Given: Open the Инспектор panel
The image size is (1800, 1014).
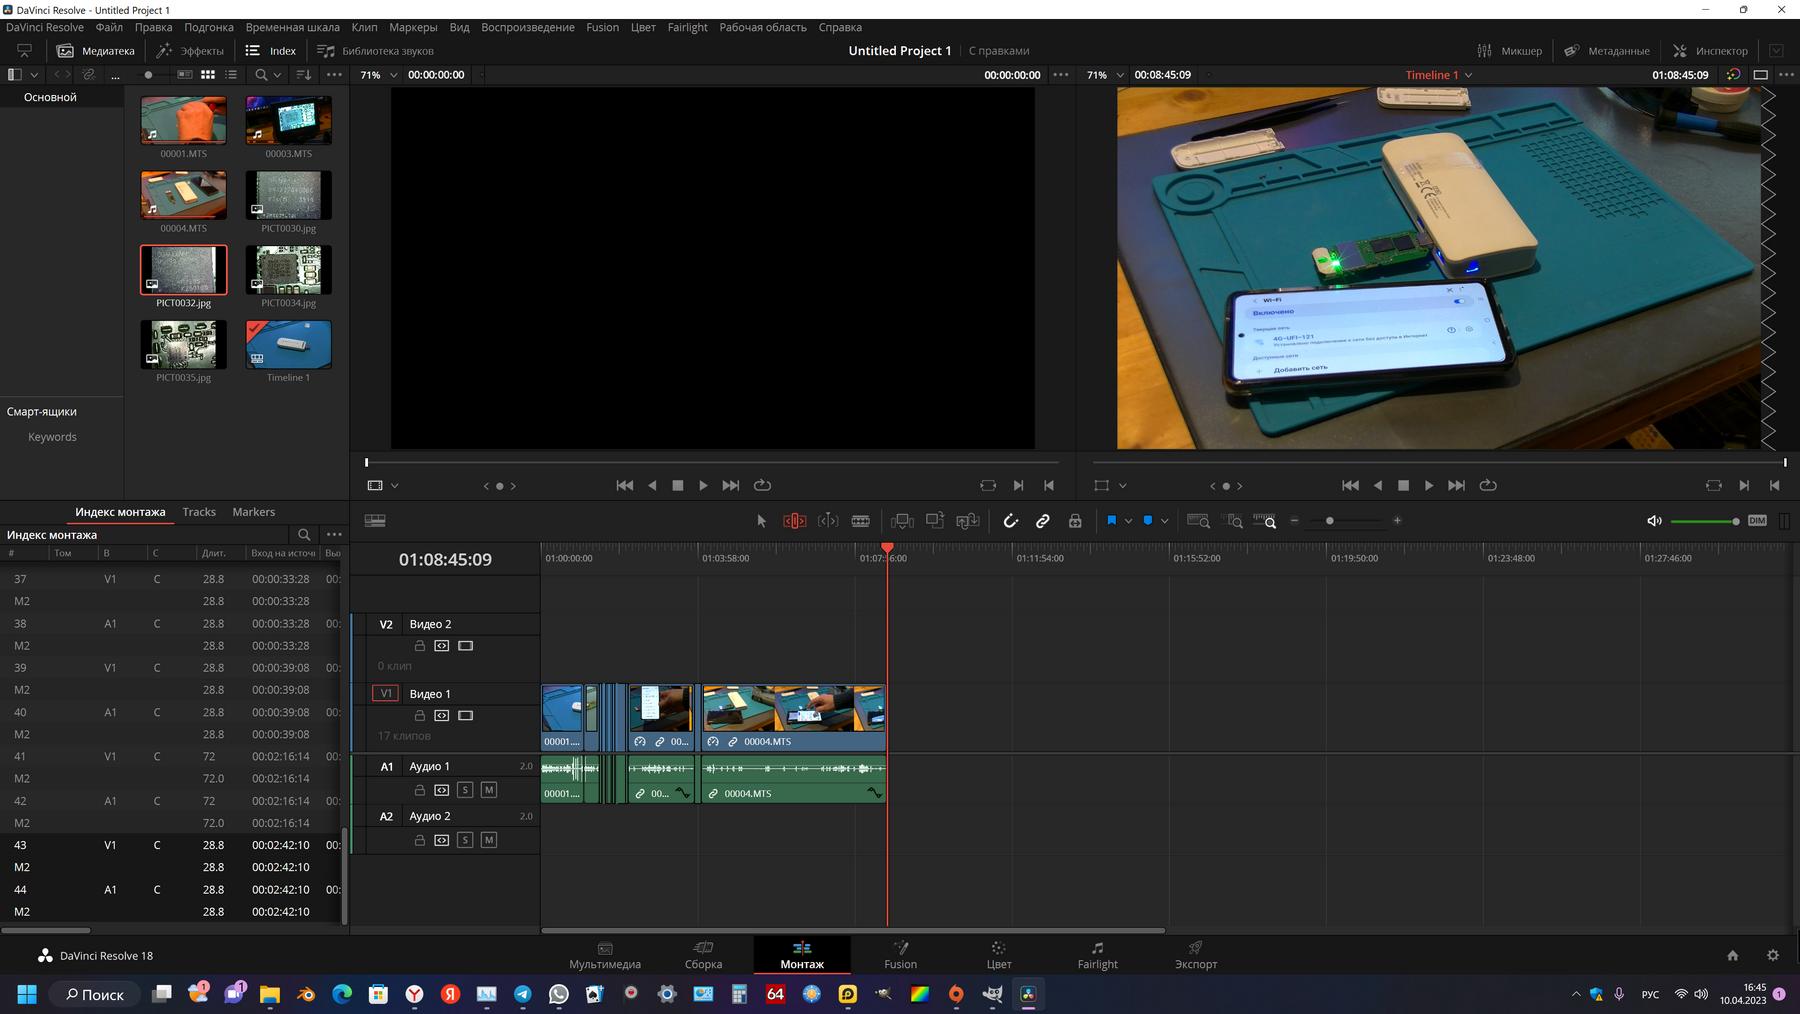Looking at the screenshot, I should pyautogui.click(x=1710, y=51).
